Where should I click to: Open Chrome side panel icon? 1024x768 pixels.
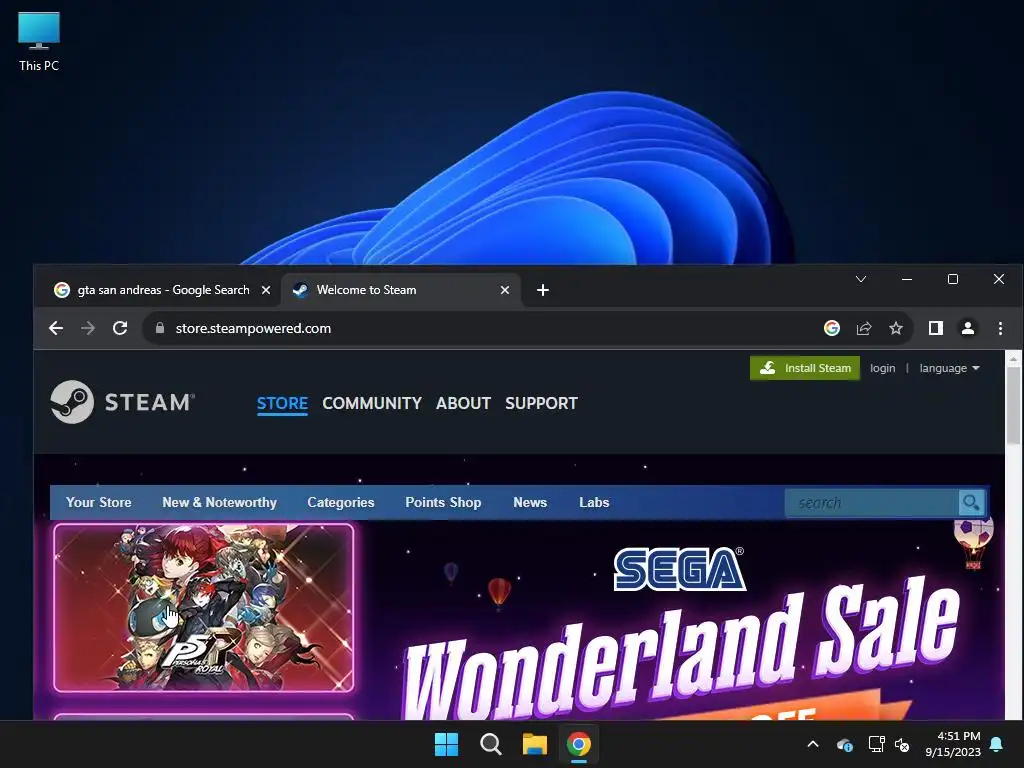coord(936,328)
